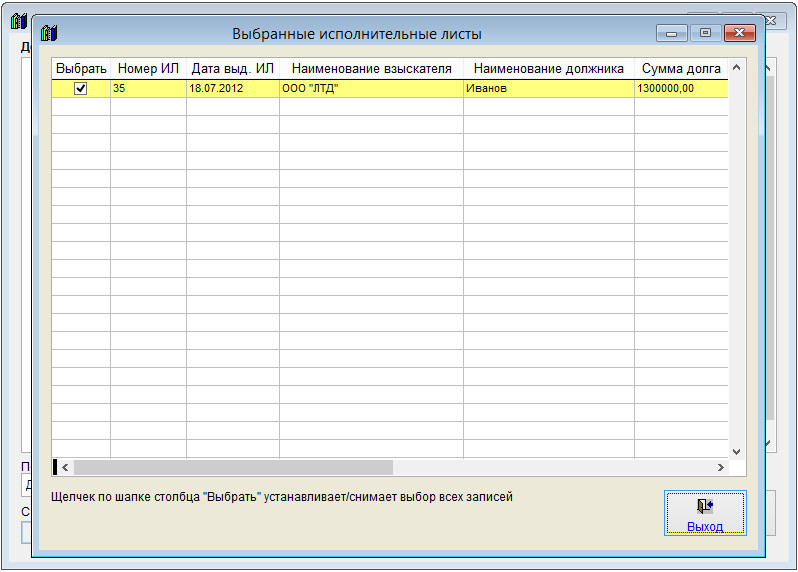This screenshot has width=798, height=572.
Task: Select the date cell 18.07.2012
Action: pyautogui.click(x=233, y=89)
